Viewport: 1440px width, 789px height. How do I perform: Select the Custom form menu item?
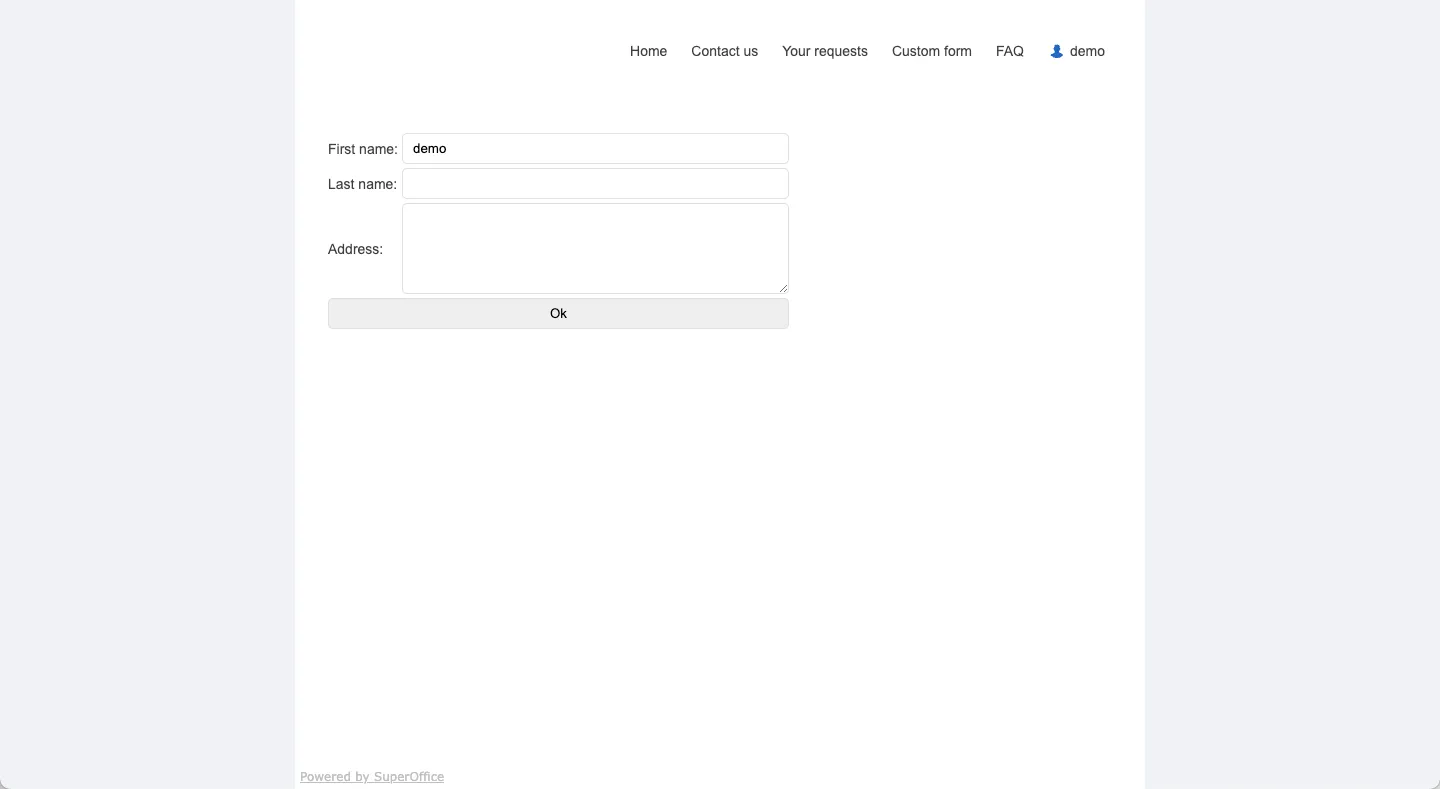pyautogui.click(x=931, y=51)
